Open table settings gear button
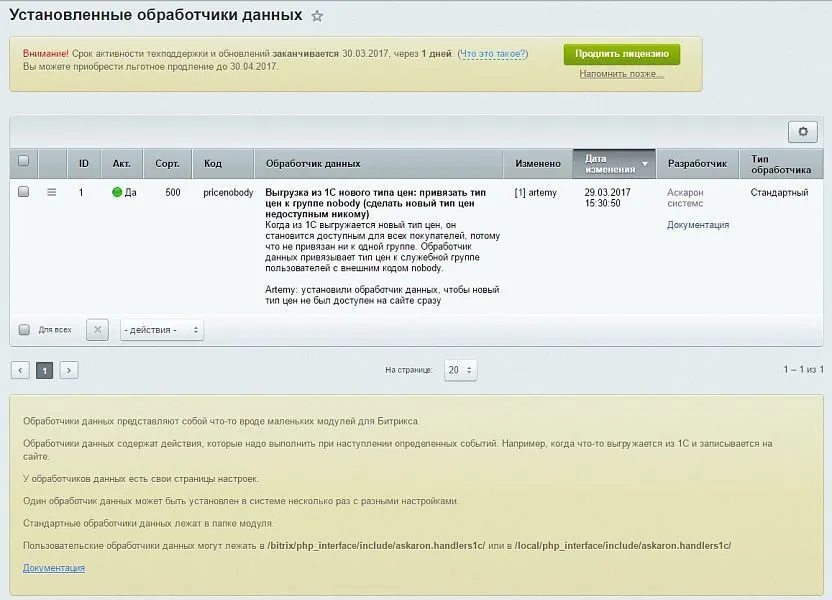The image size is (832, 600). (x=802, y=132)
